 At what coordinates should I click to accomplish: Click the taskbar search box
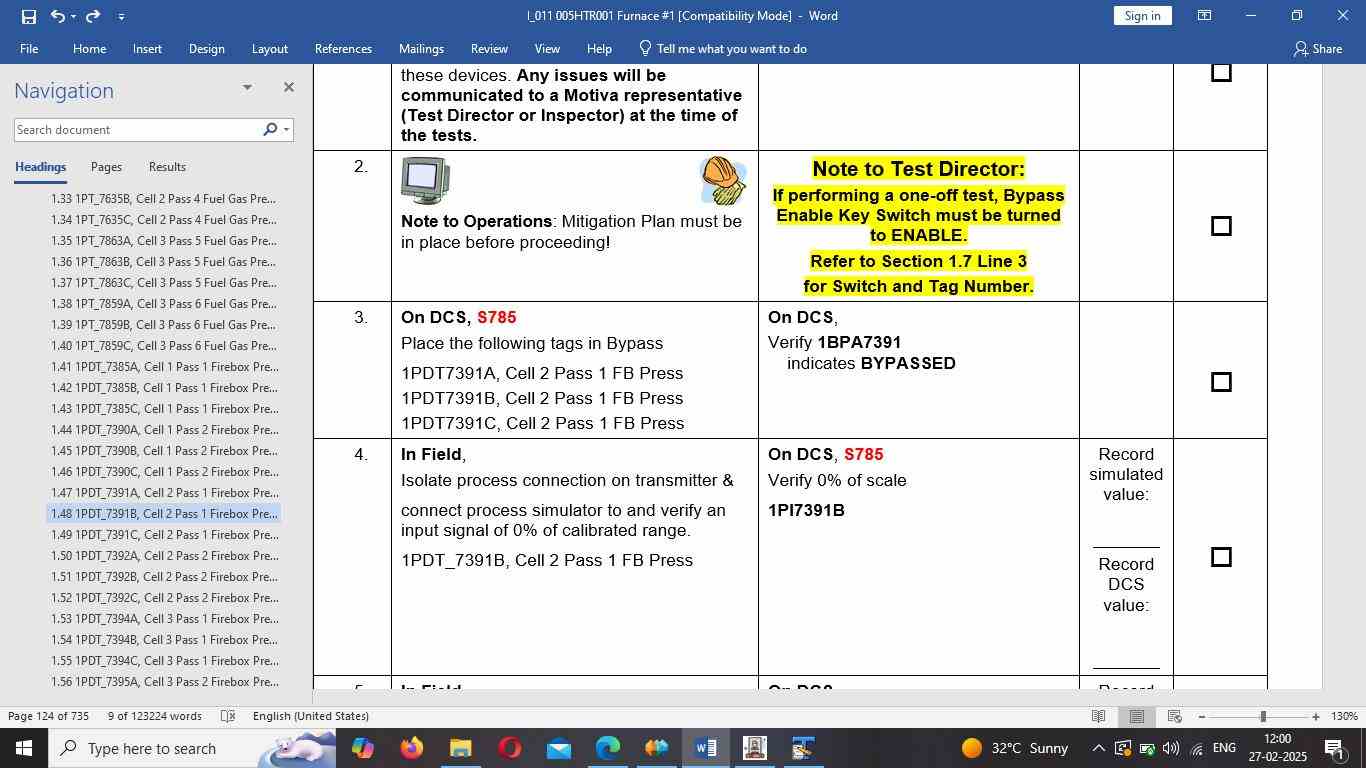tap(193, 748)
